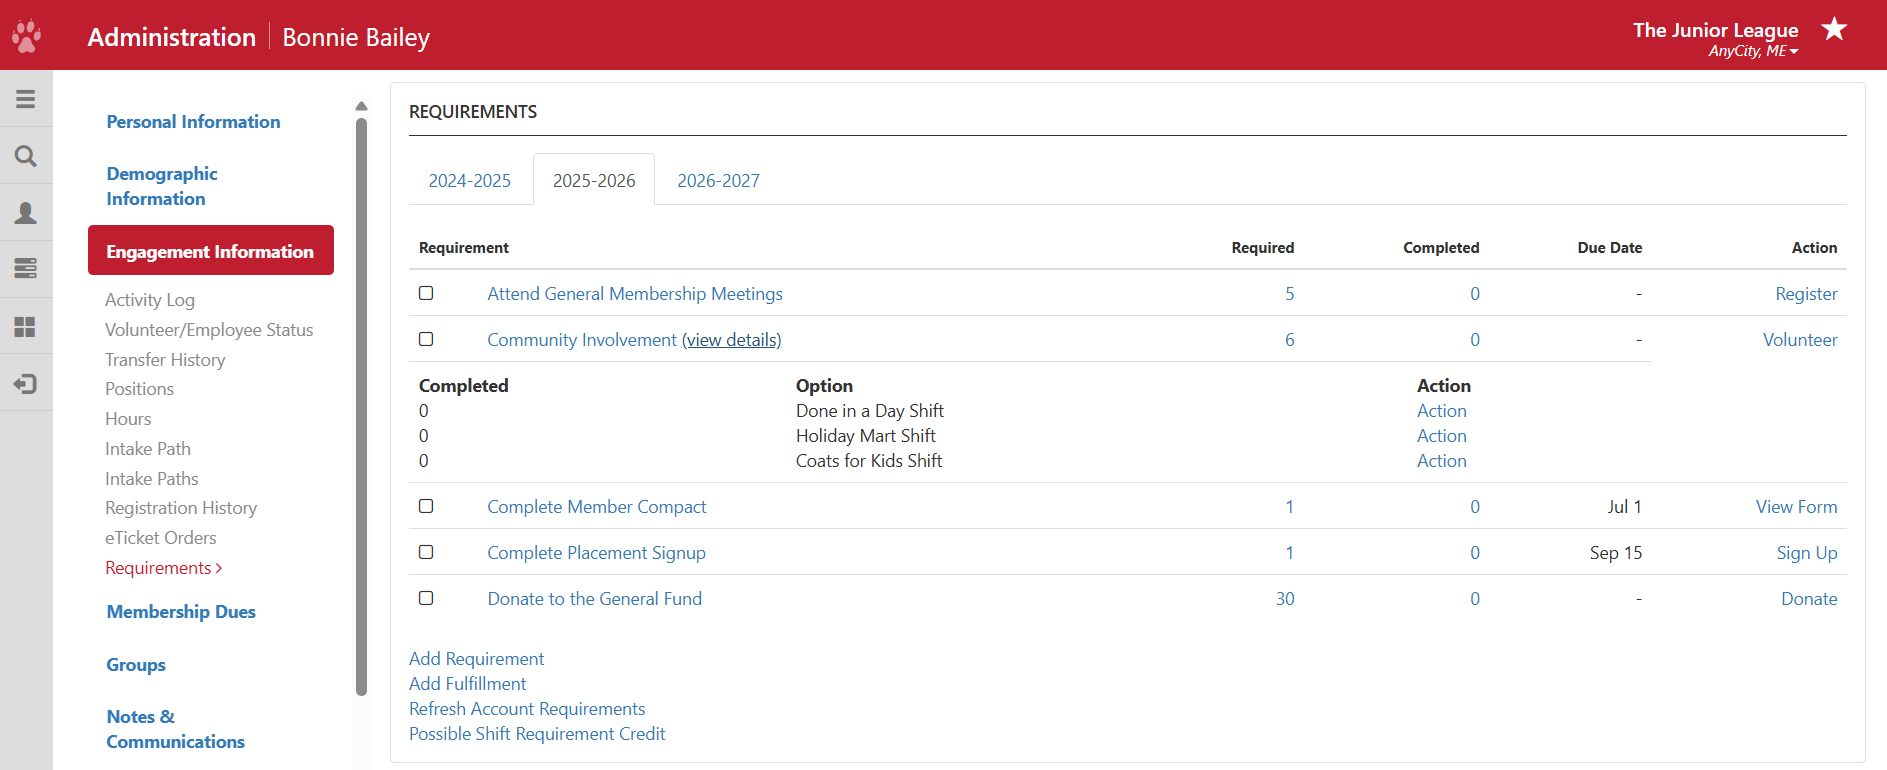The width and height of the screenshot is (1887, 770).
Task: Check the Community Involvement checkbox
Action: coord(426,339)
